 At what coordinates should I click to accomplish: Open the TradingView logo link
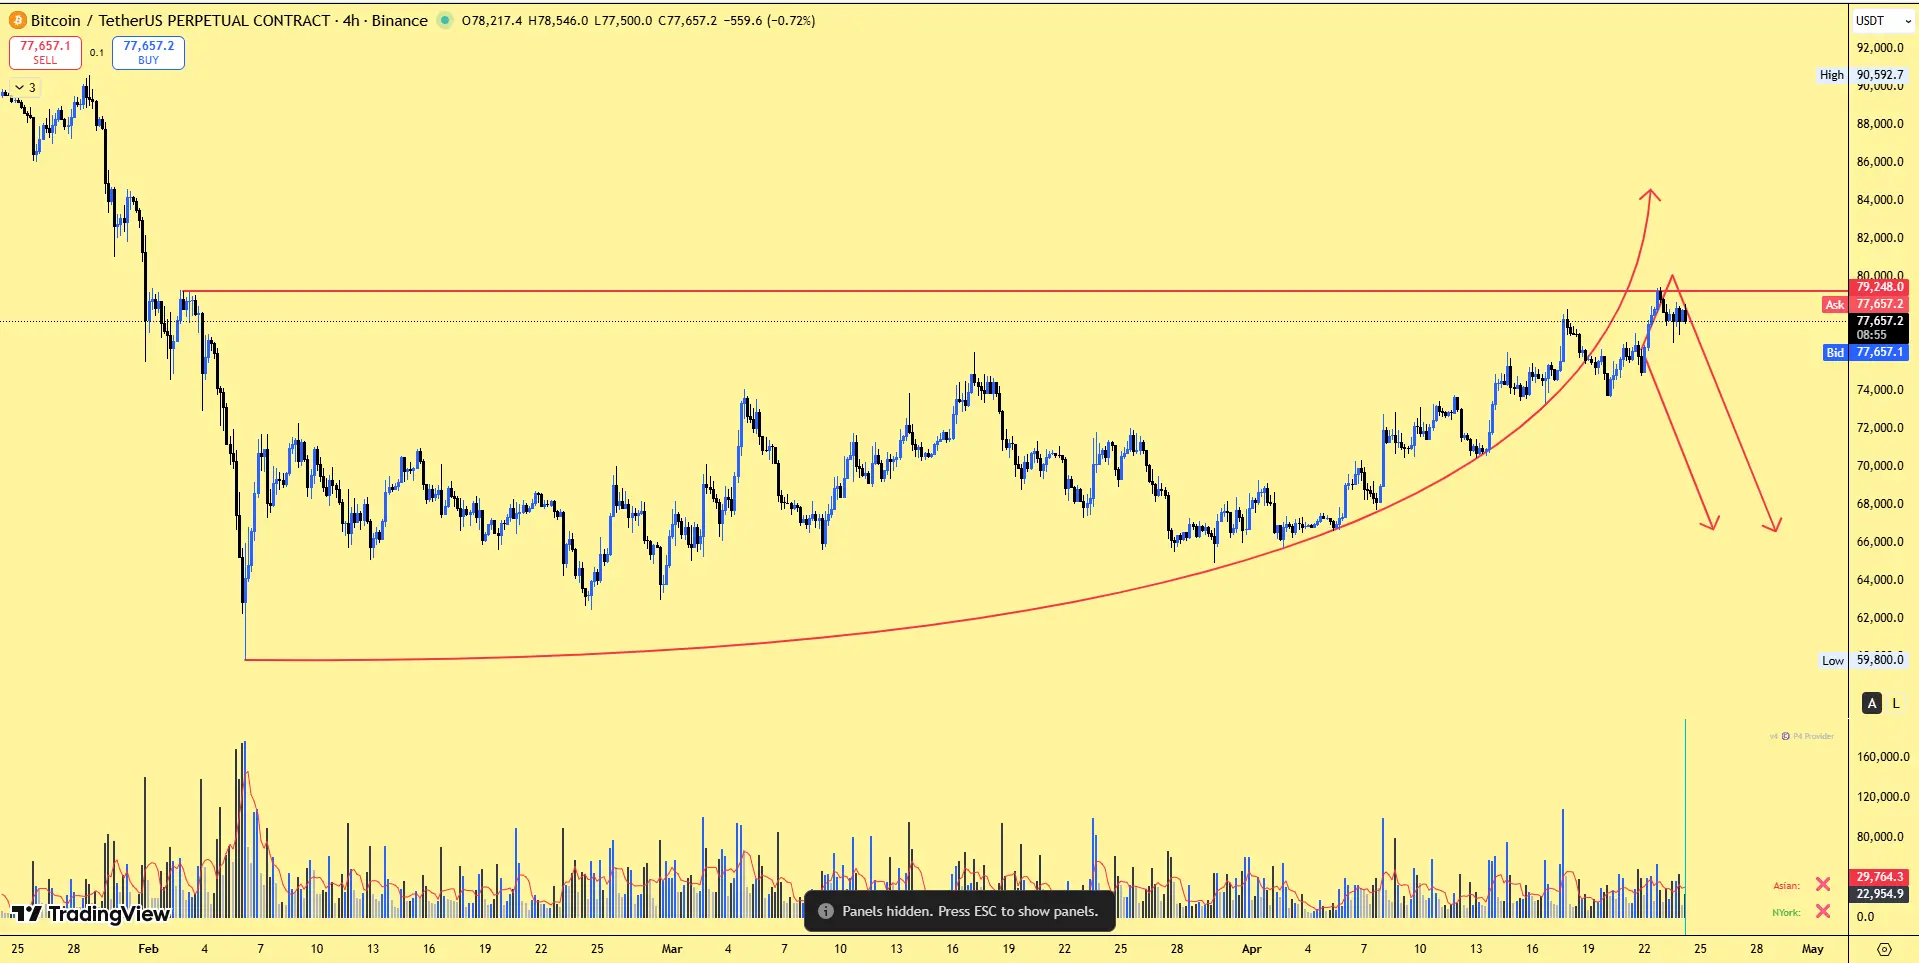pyautogui.click(x=91, y=913)
